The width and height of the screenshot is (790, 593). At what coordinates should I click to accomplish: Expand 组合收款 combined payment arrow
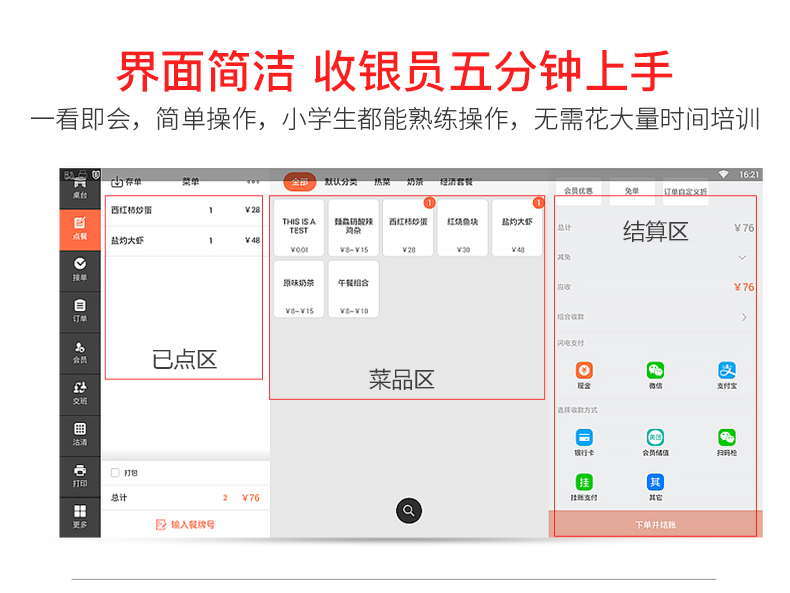[743, 317]
